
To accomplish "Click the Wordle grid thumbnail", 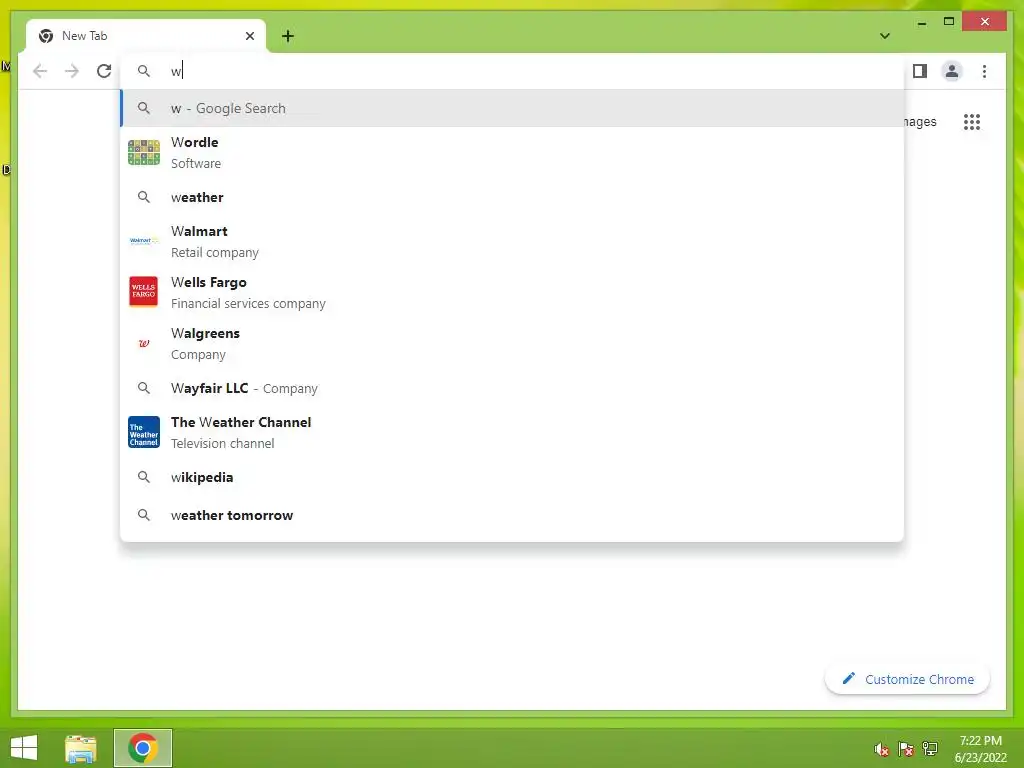I will pos(144,152).
